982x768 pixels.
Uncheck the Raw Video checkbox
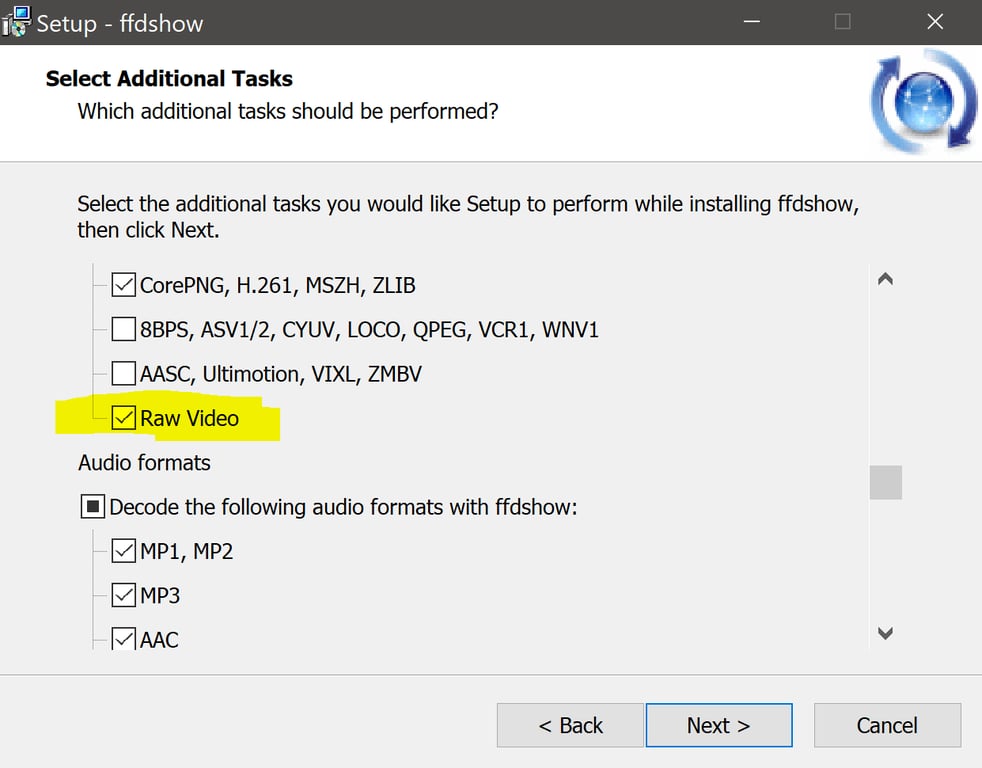click(124, 418)
